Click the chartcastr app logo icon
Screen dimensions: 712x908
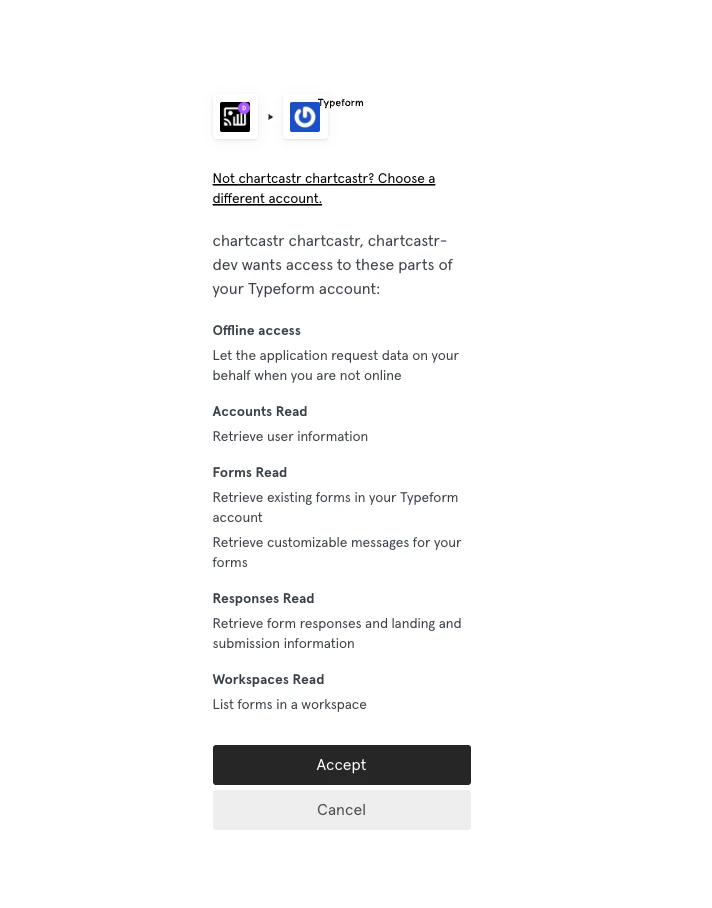[234, 117]
